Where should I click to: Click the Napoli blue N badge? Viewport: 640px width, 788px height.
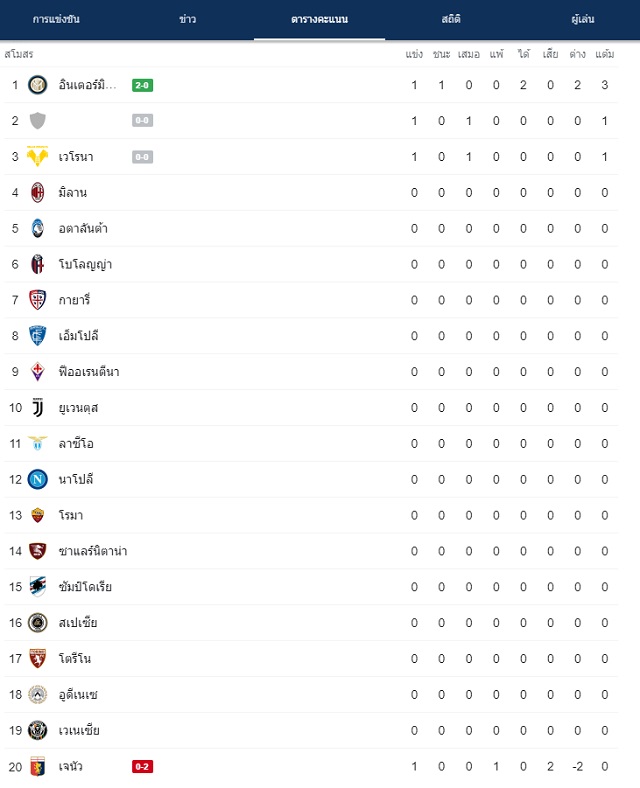[38, 479]
